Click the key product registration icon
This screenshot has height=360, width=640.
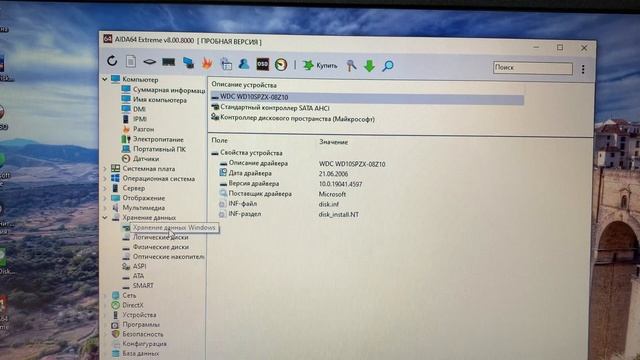pos(351,65)
